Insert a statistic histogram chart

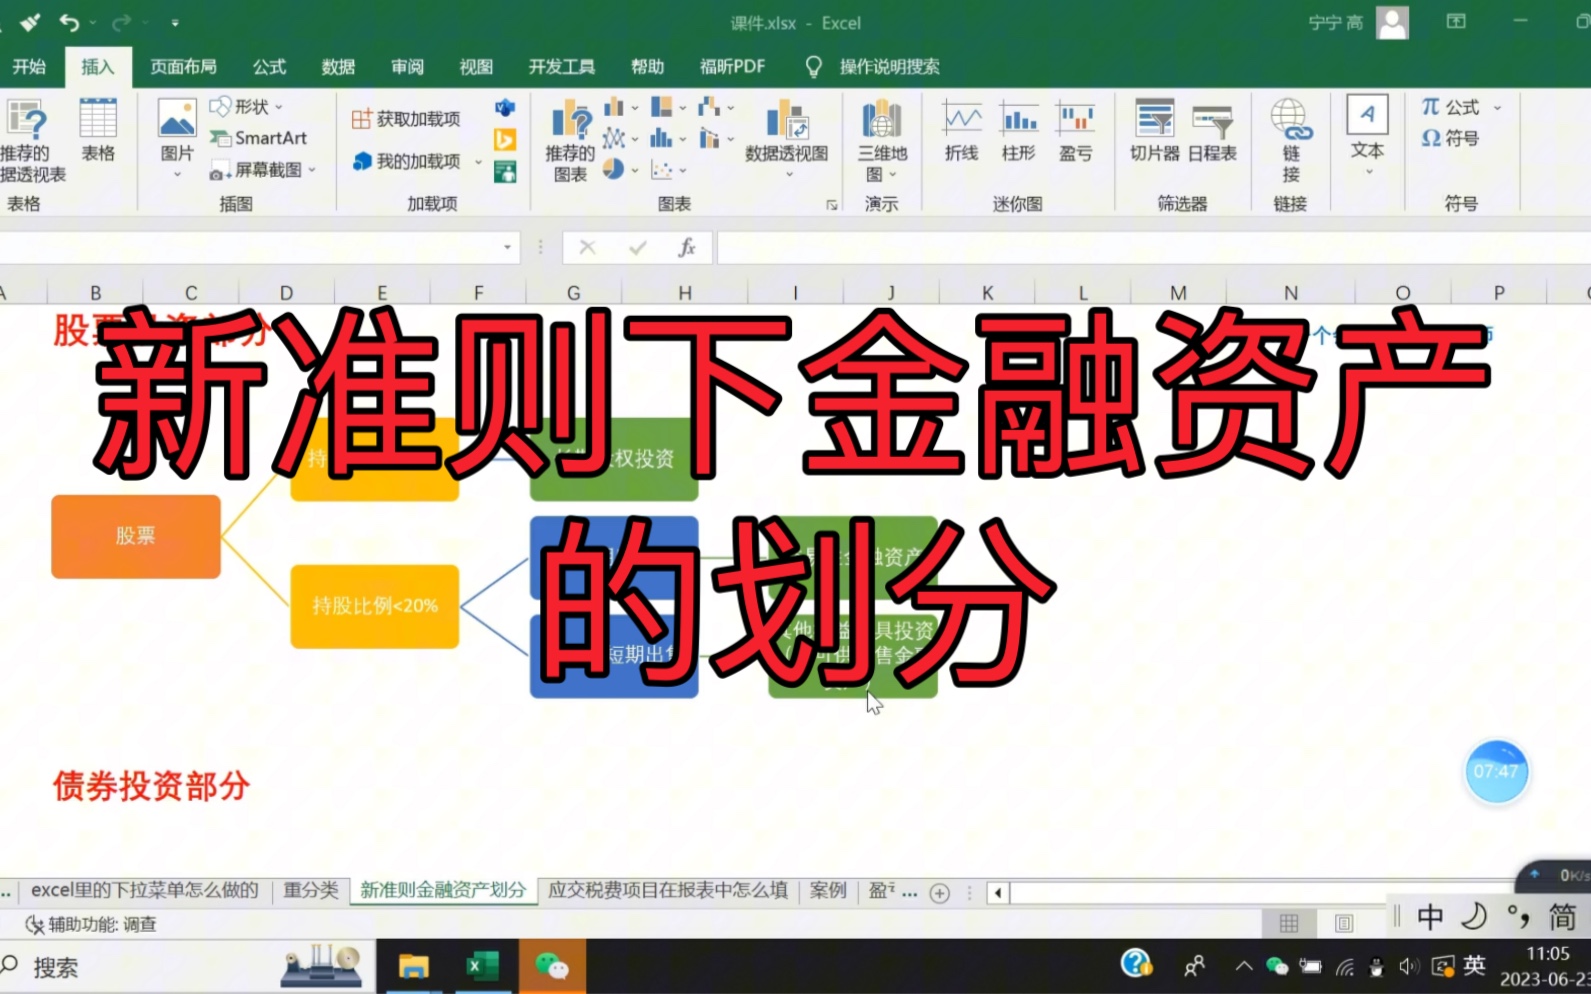668,138
